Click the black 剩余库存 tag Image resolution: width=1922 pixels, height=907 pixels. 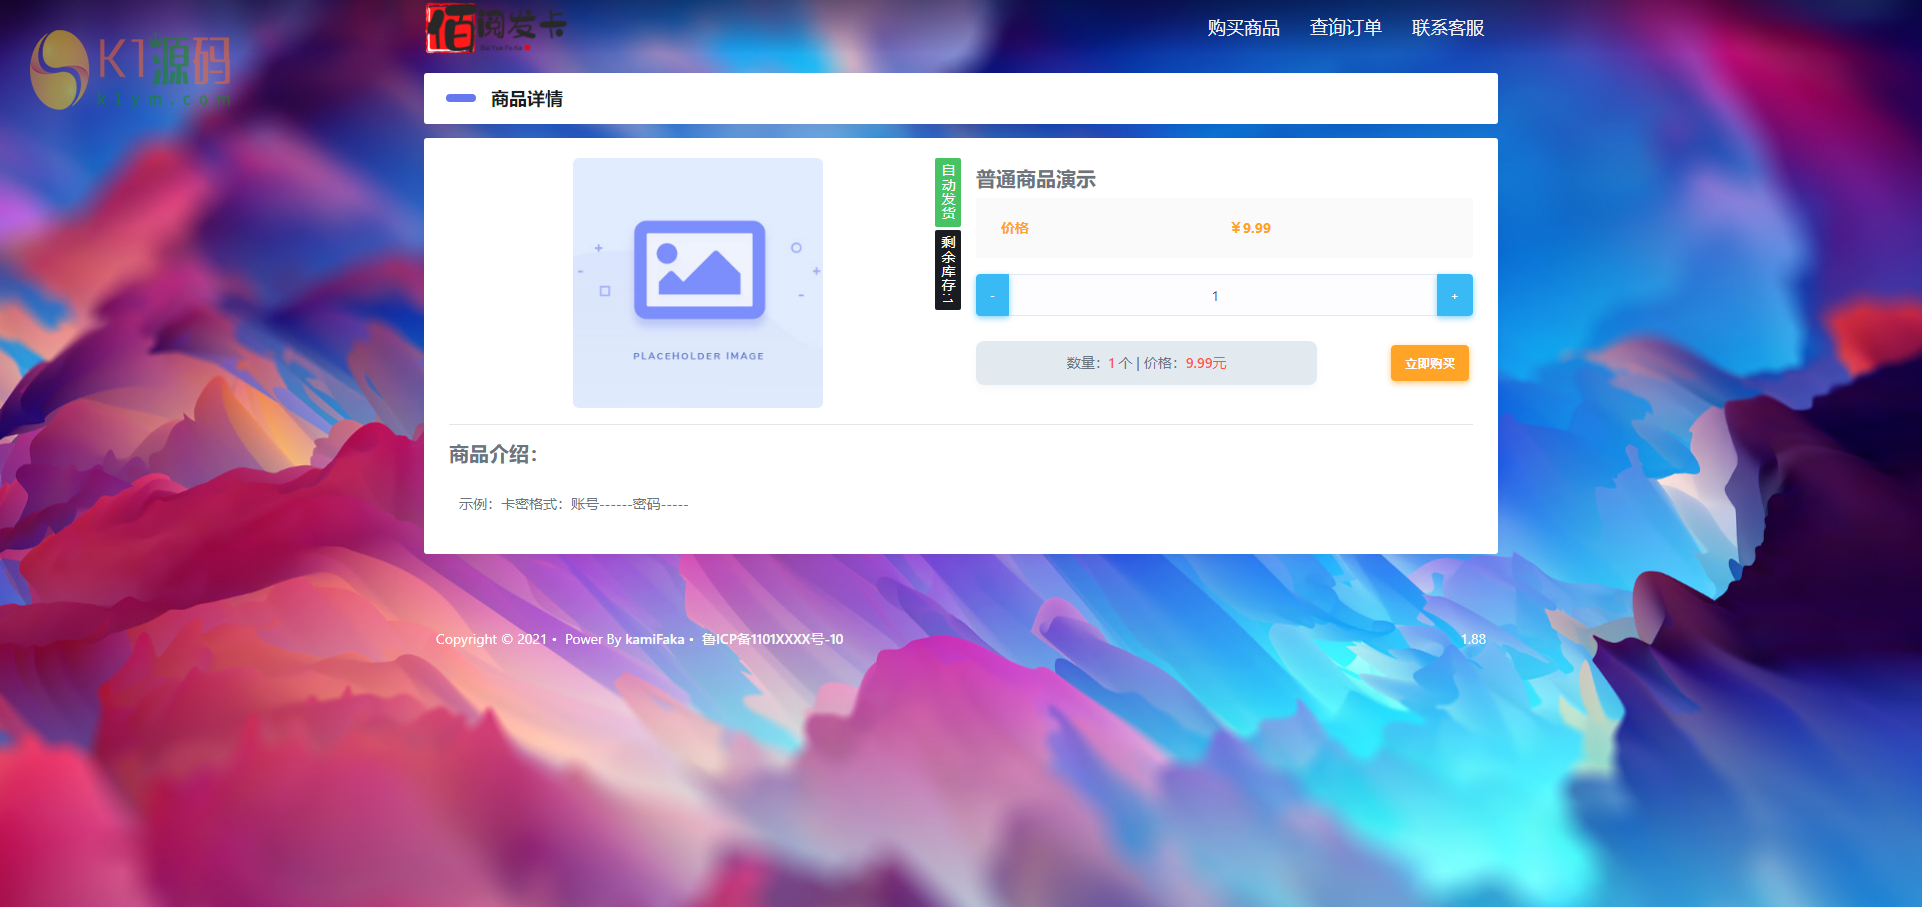[x=947, y=270]
